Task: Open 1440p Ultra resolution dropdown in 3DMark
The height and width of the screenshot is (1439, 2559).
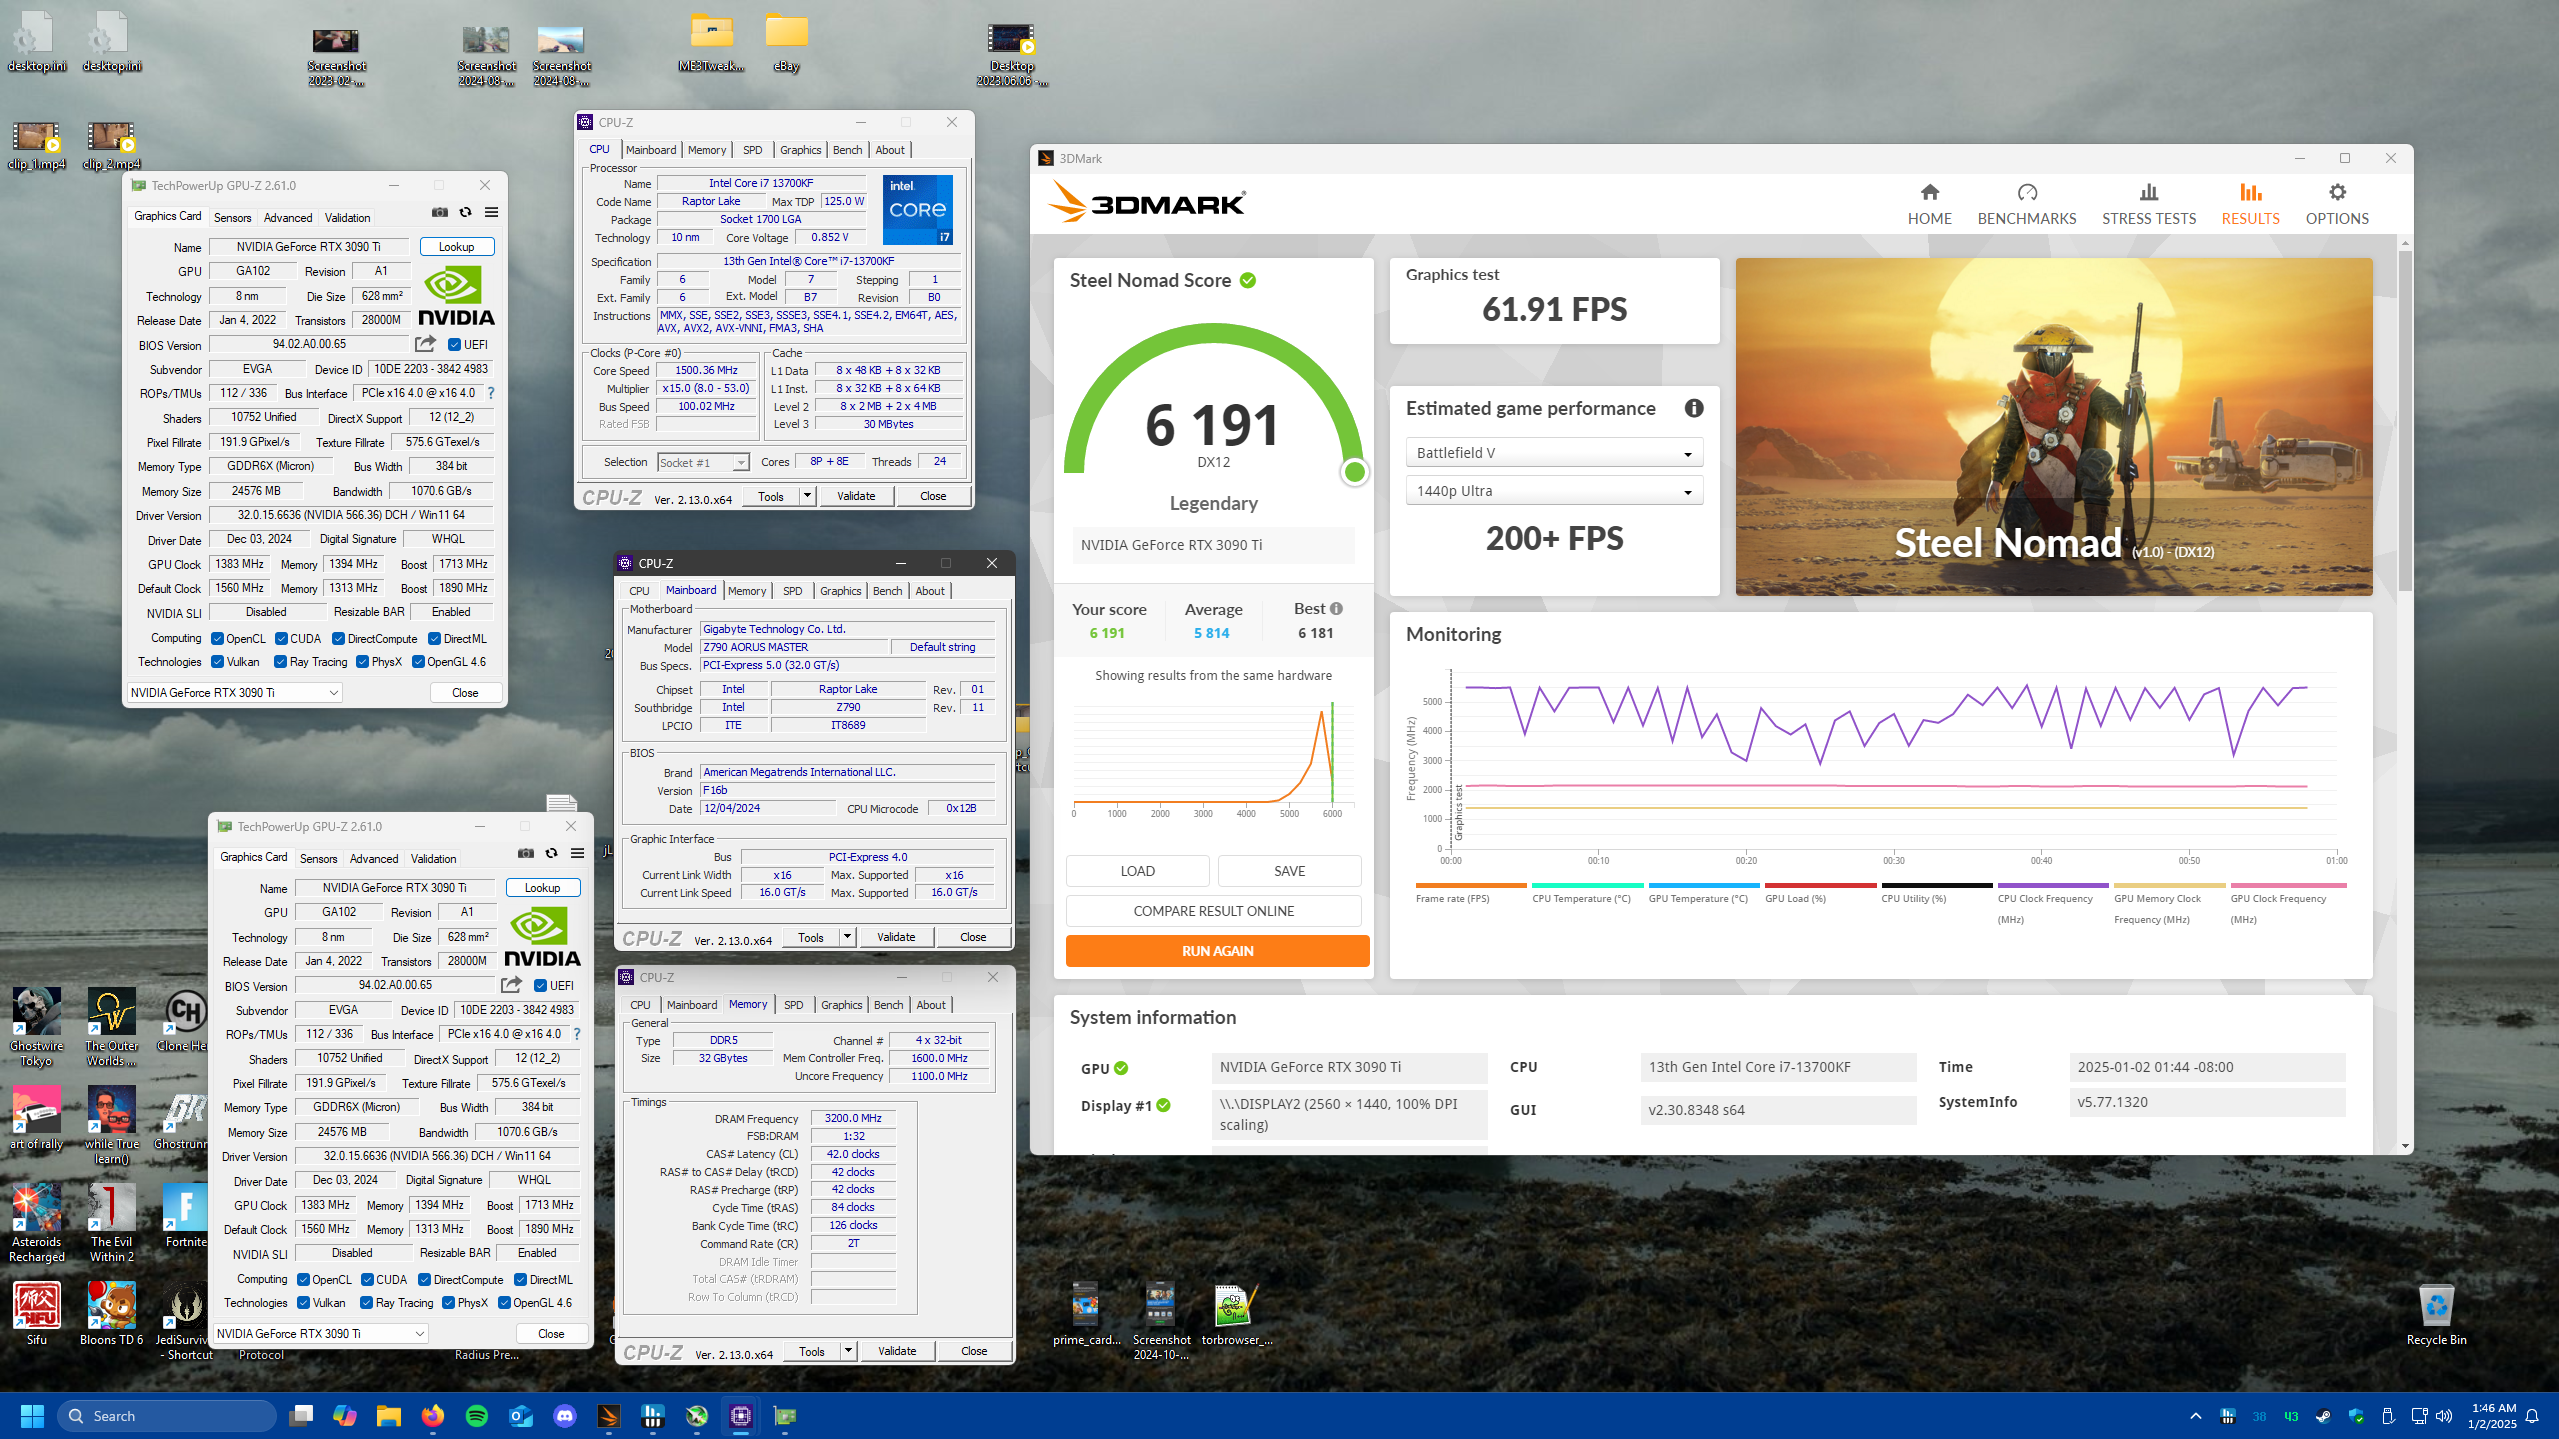Action: [1554, 491]
